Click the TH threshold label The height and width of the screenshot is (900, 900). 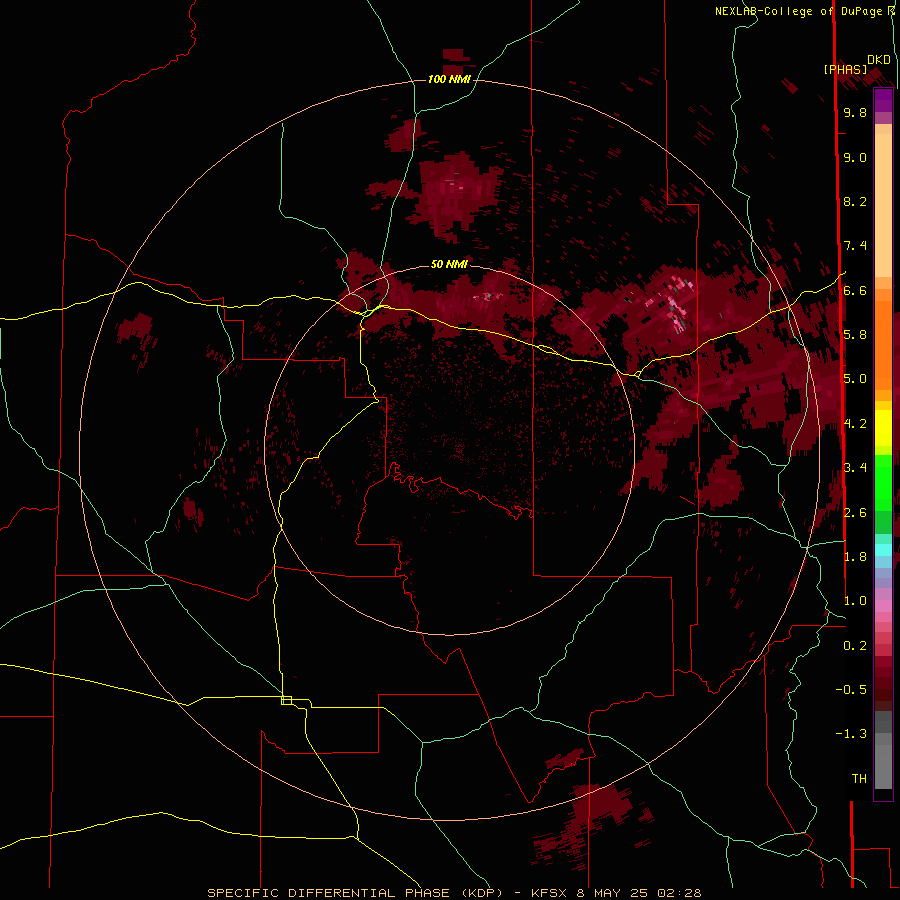(859, 779)
